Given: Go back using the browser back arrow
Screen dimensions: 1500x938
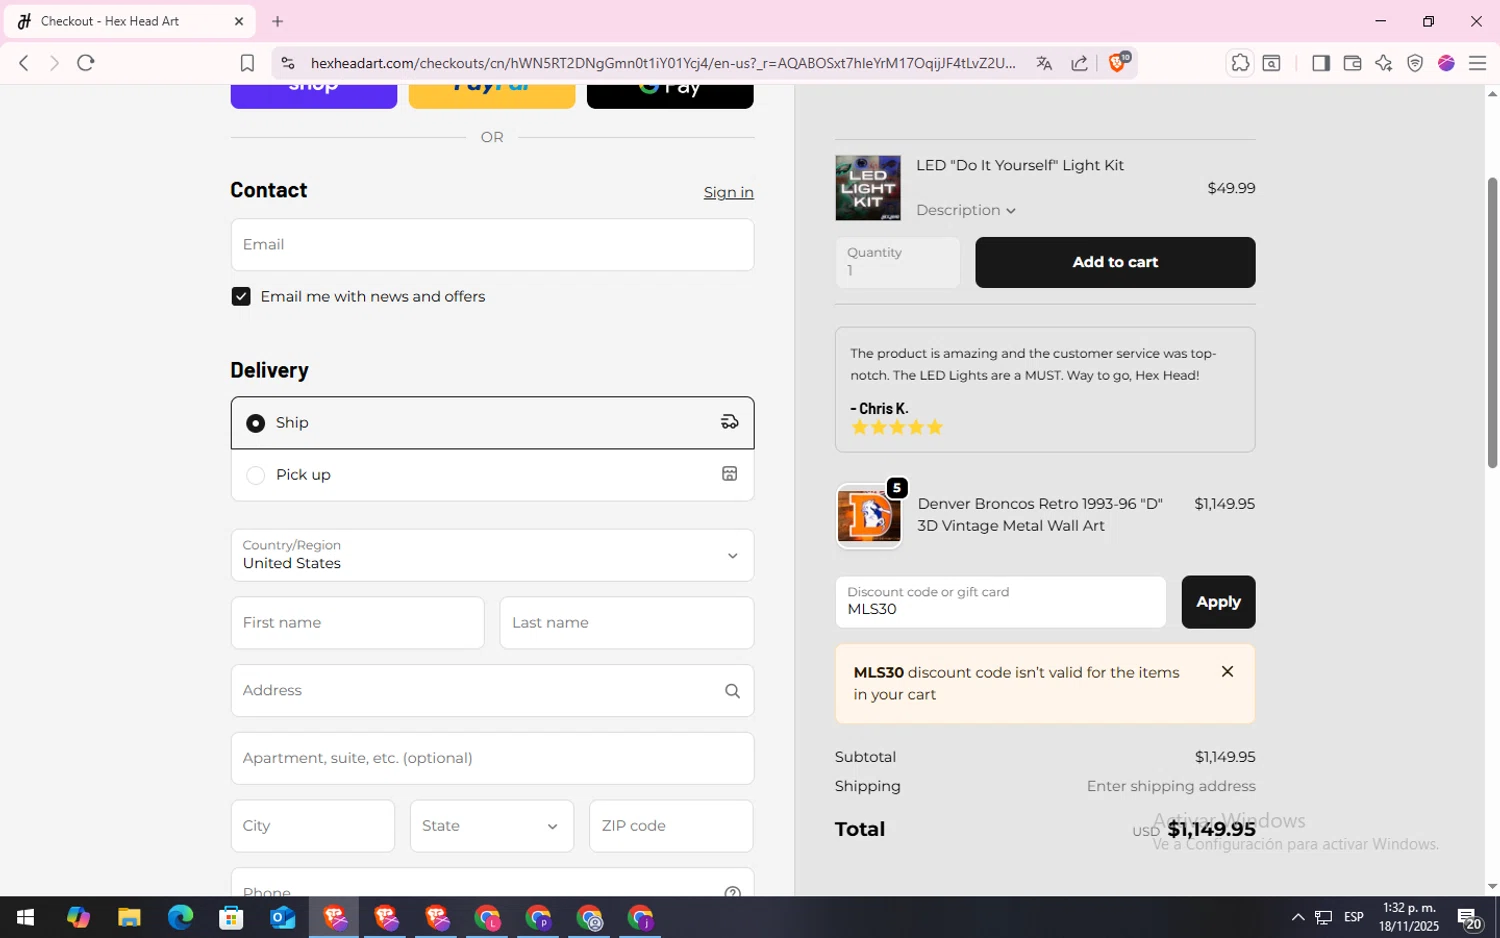Looking at the screenshot, I should tap(24, 63).
